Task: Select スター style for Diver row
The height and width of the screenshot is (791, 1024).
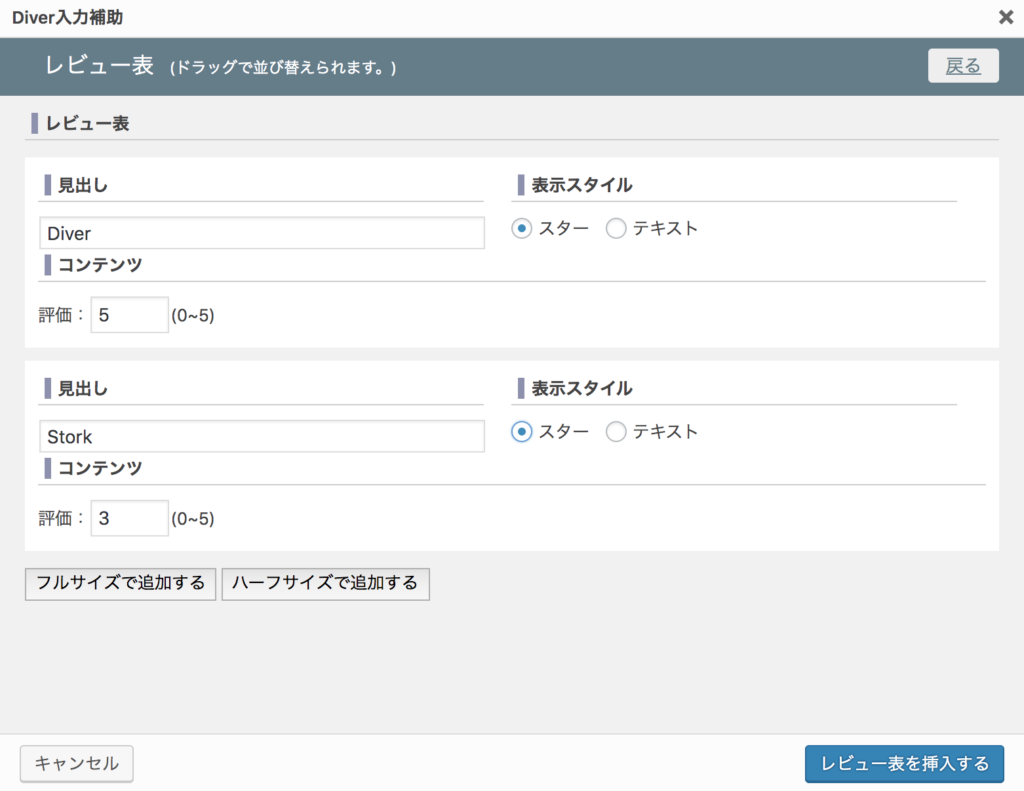Action: tap(521, 229)
